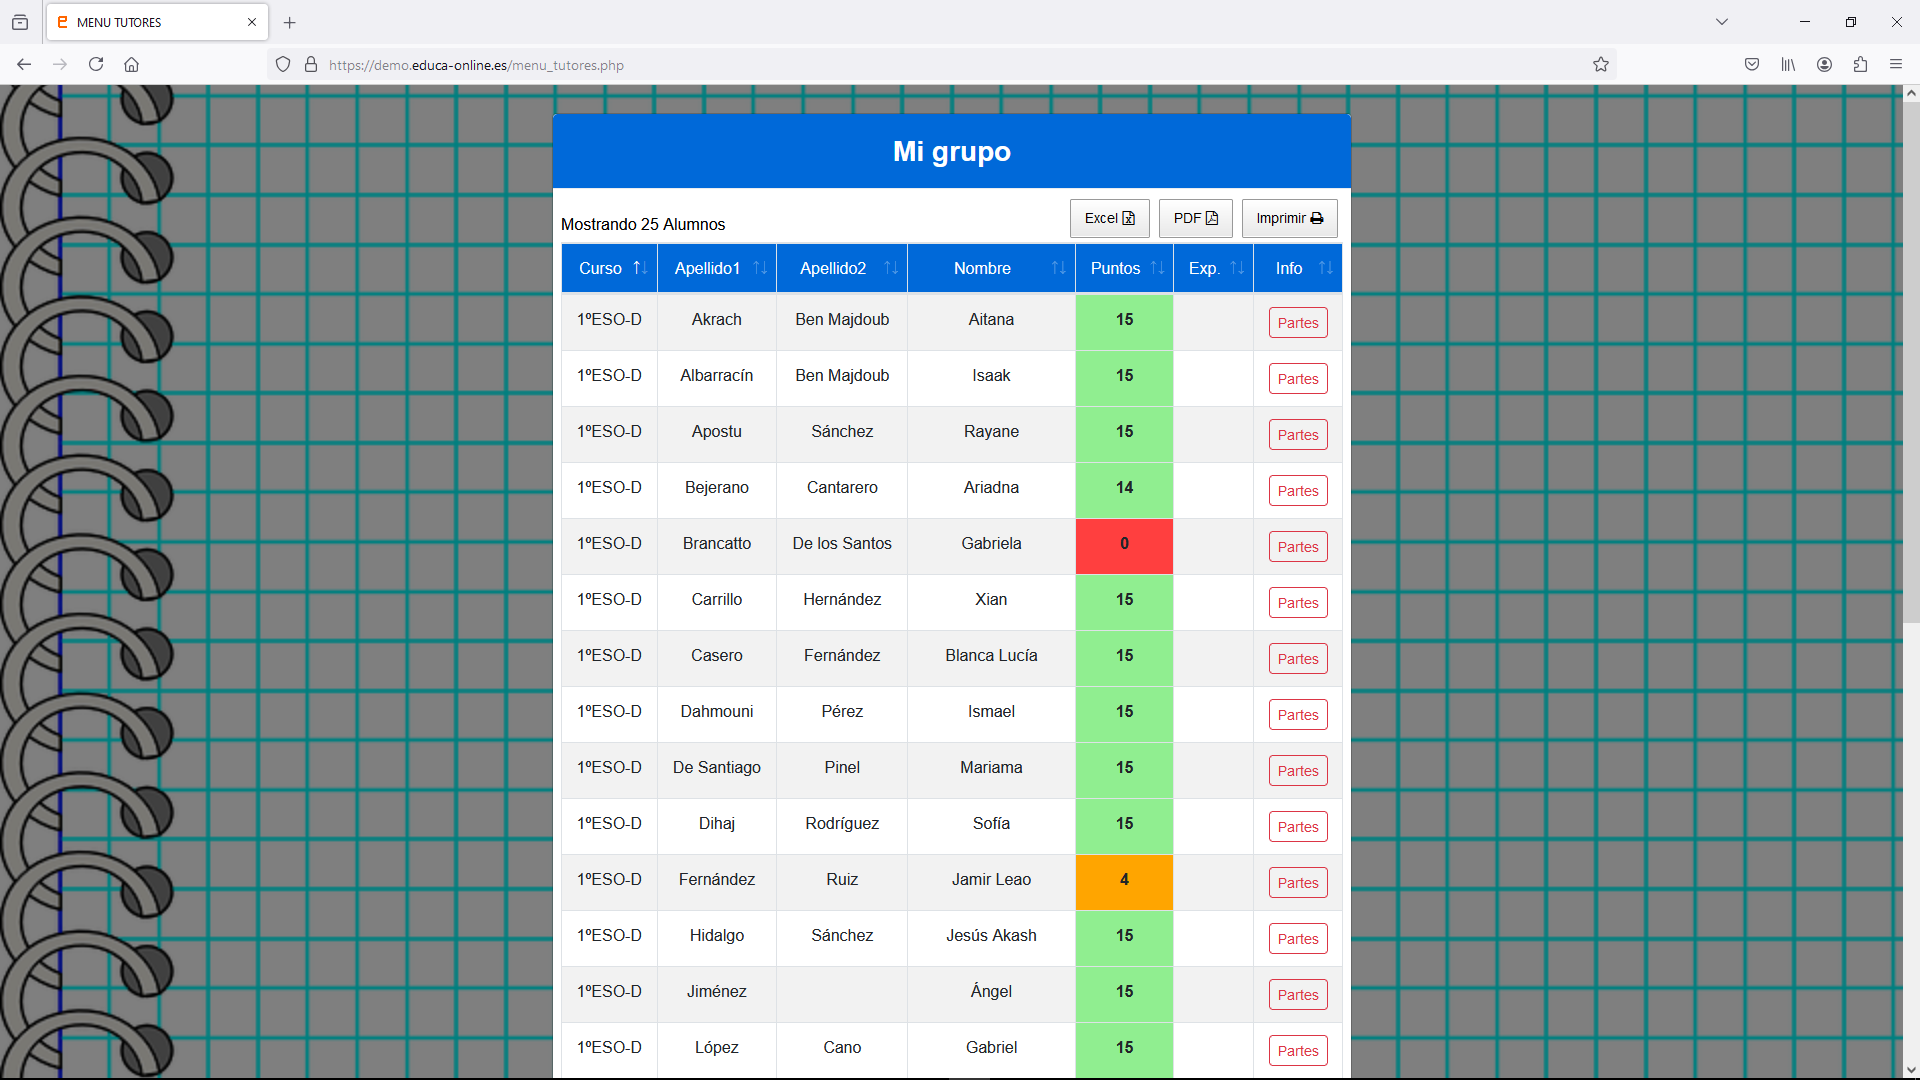Export table with Excel button
1920x1080 pixels.
tap(1109, 218)
